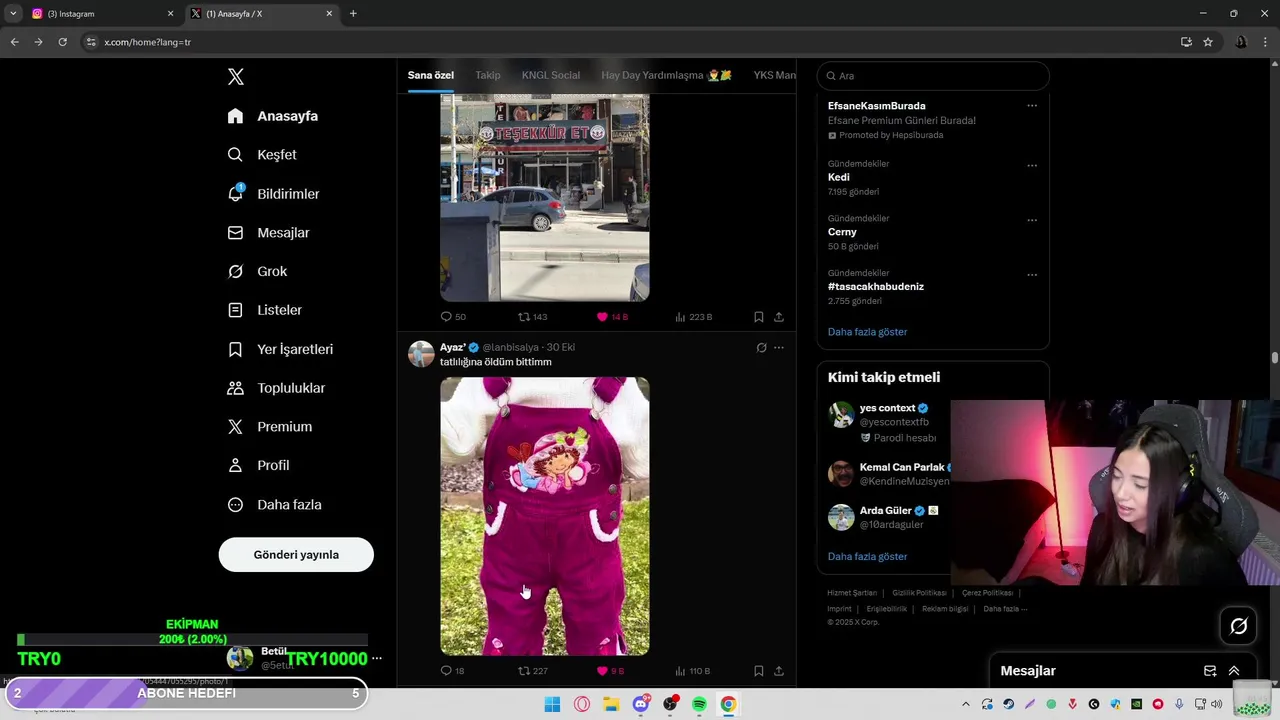Bookmark Ayaz' post
The image size is (1280, 720).
759,671
